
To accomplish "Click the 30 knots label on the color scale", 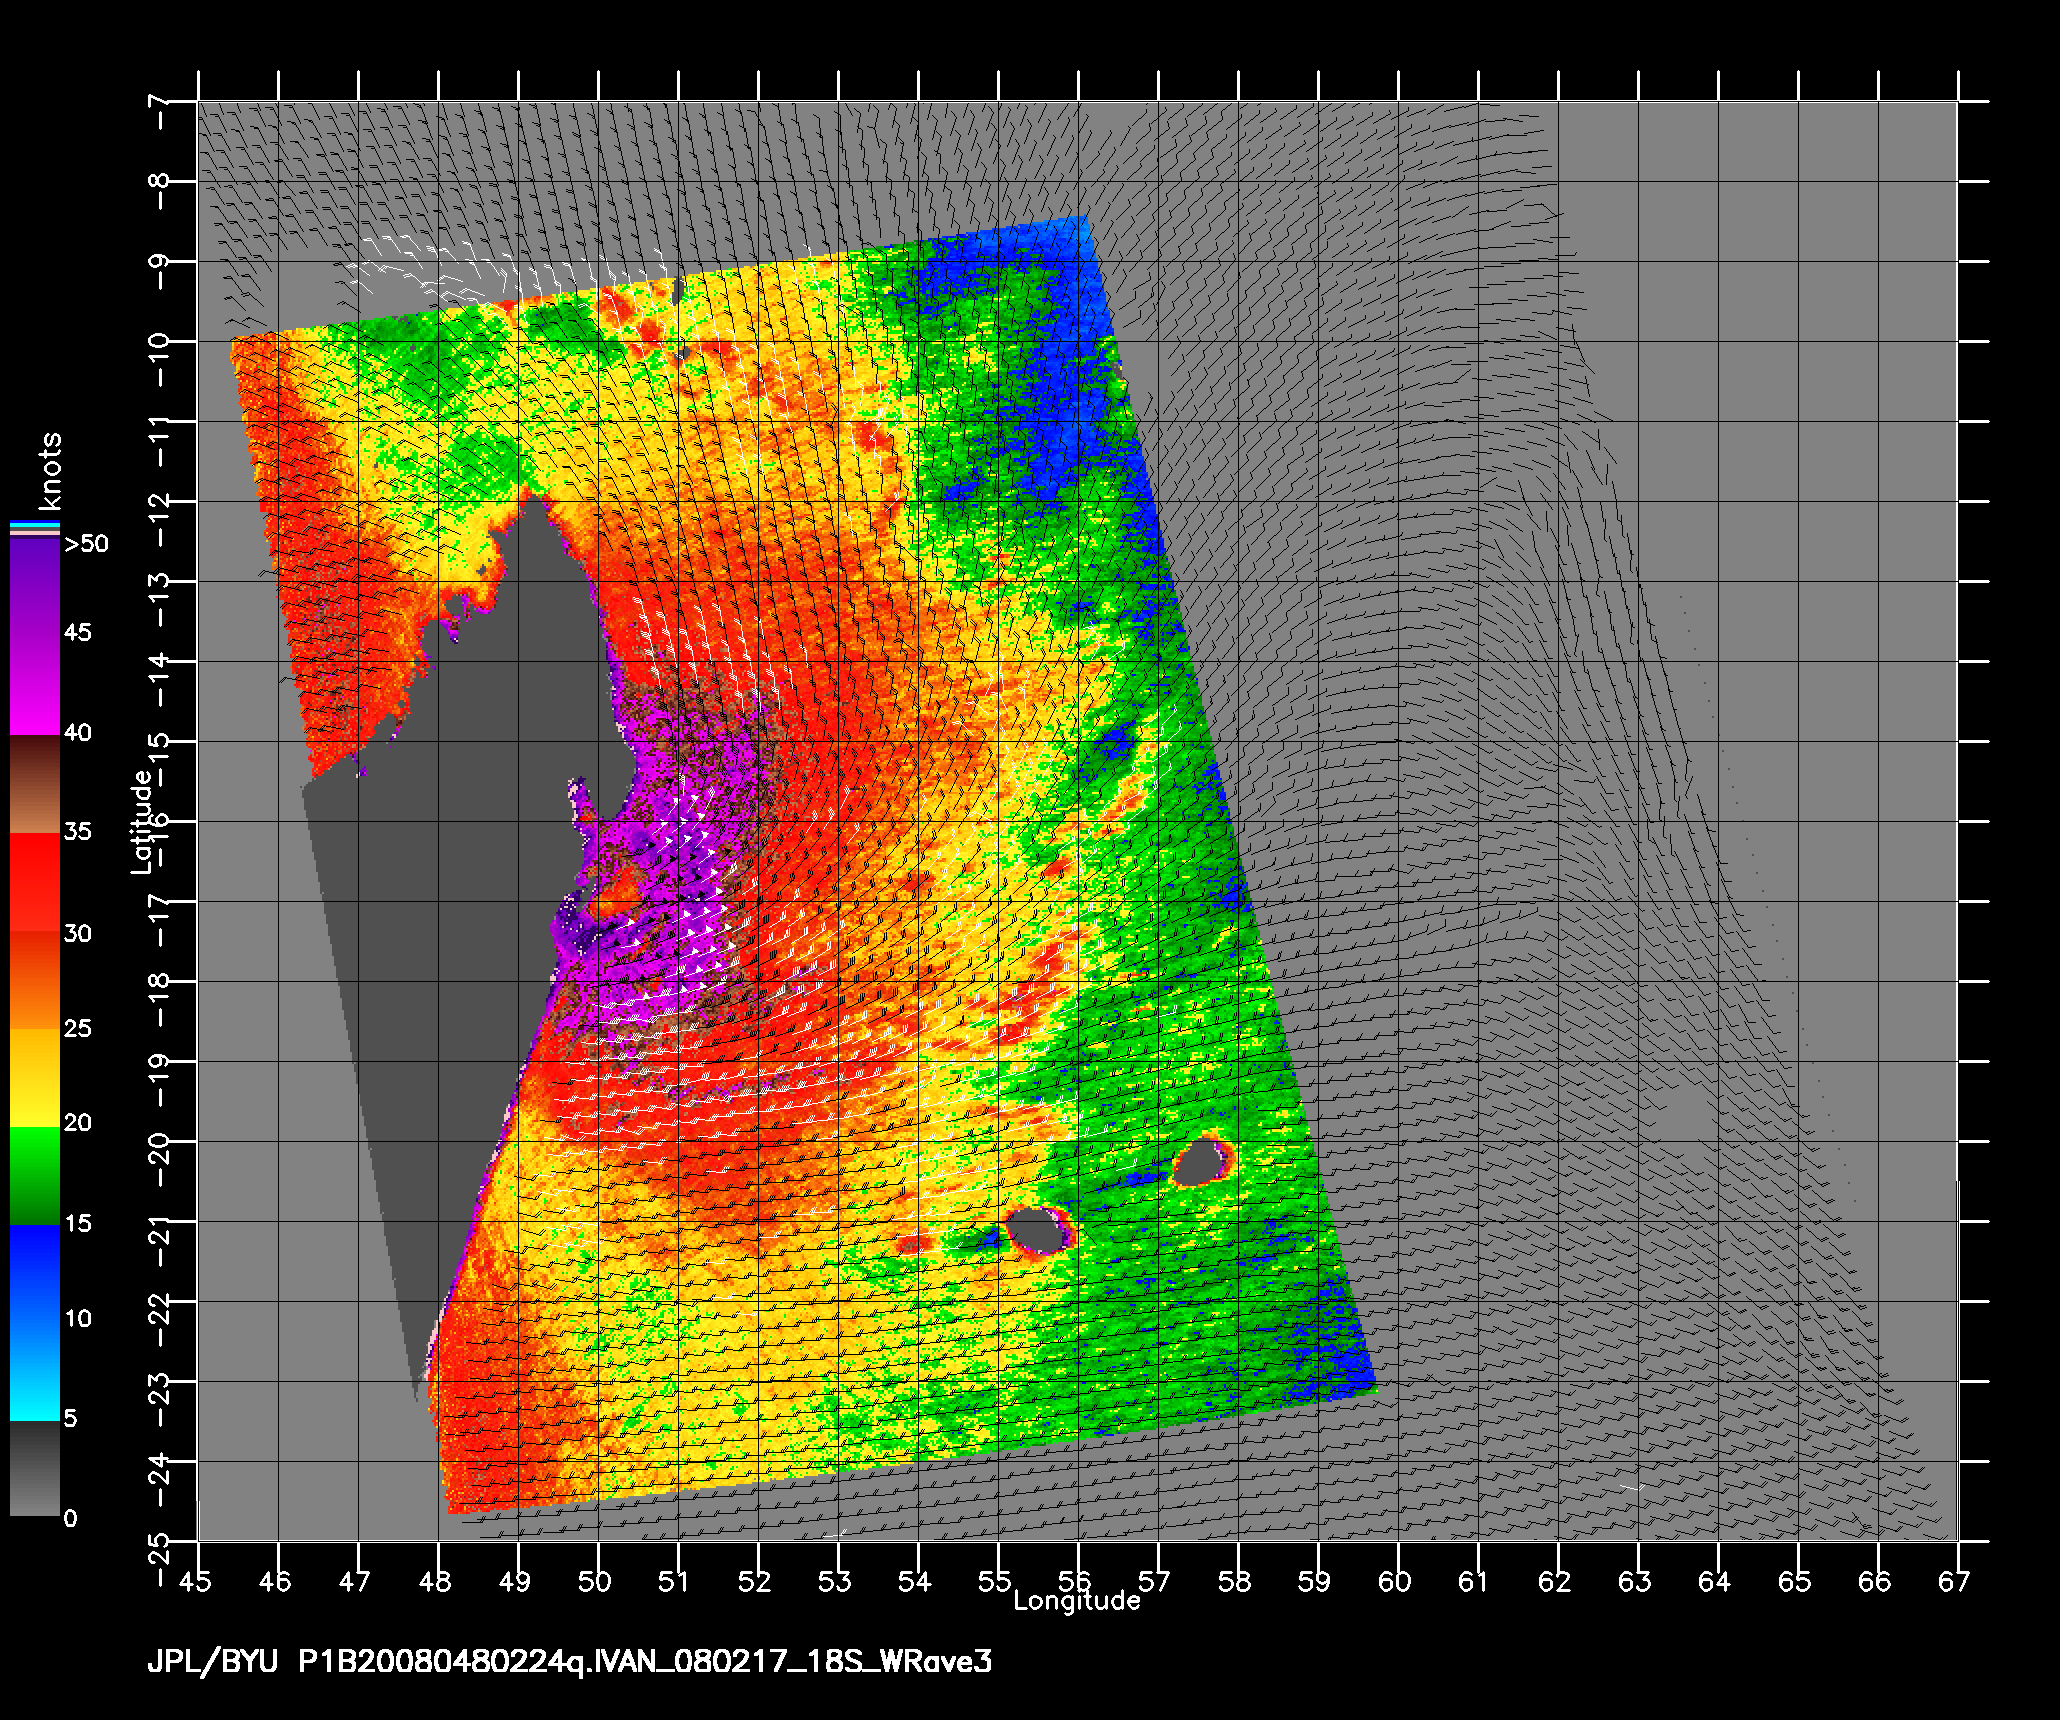I will (x=77, y=934).
